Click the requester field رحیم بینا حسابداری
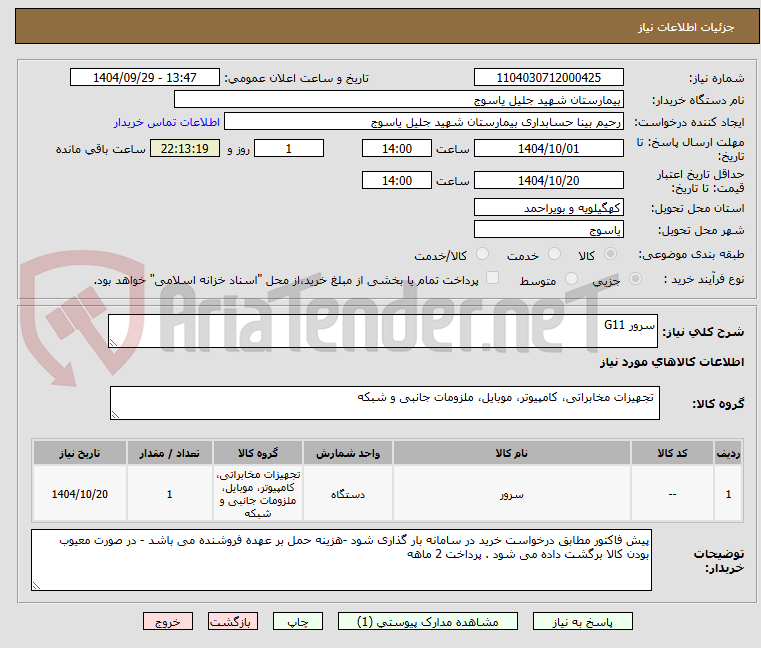The image size is (761, 648). (x=424, y=122)
